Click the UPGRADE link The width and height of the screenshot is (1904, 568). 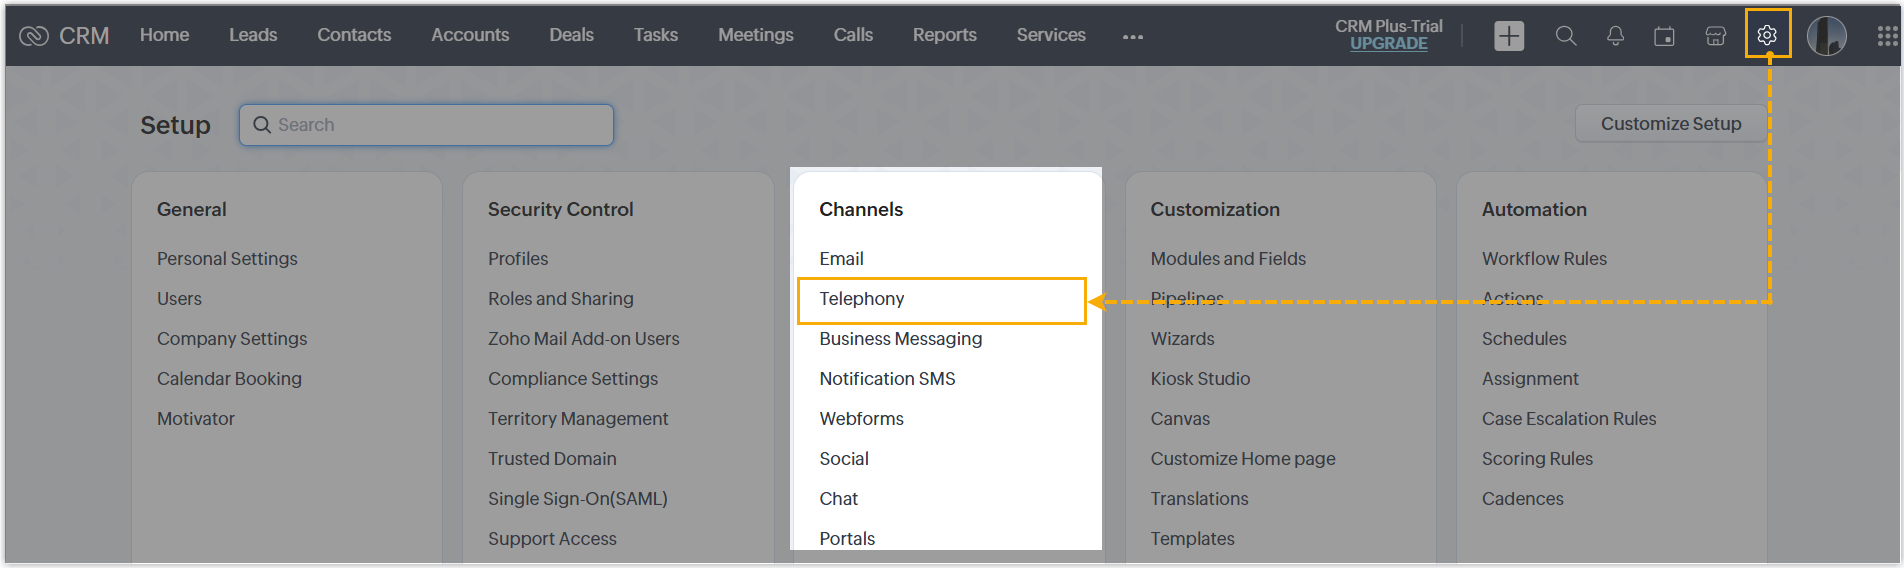click(x=1388, y=44)
